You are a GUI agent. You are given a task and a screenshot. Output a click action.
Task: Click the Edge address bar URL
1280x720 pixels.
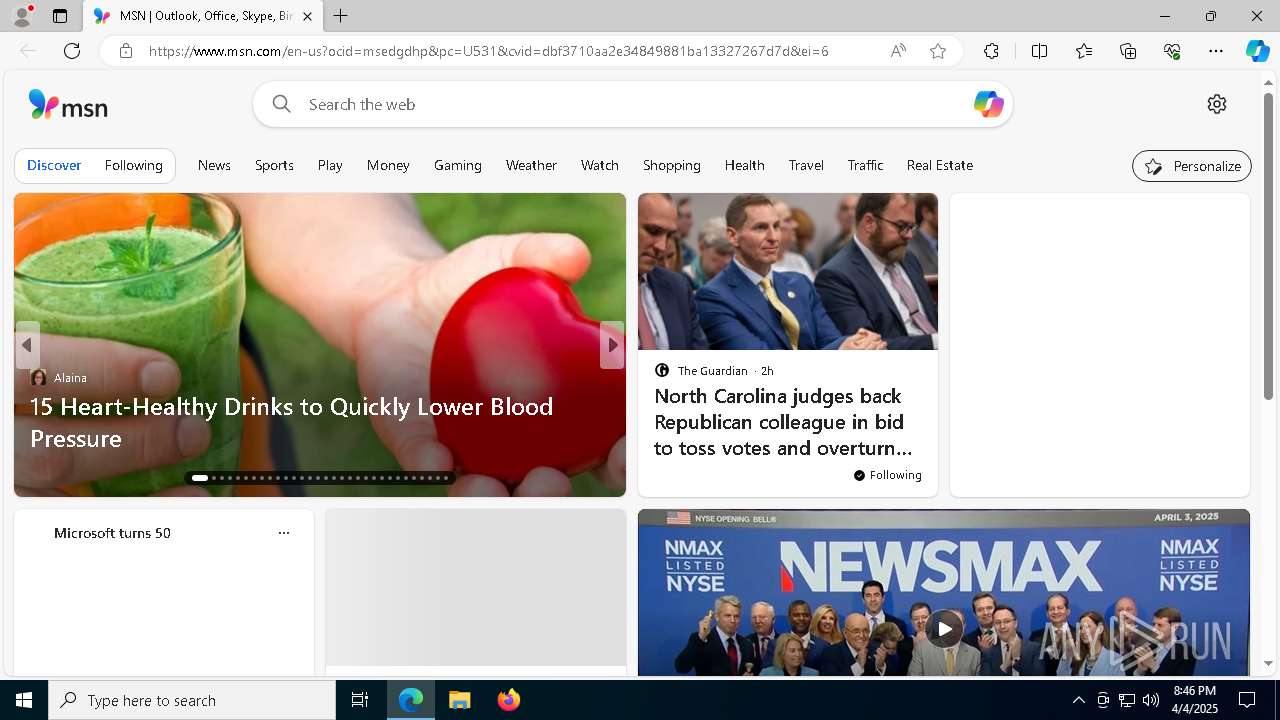point(489,51)
